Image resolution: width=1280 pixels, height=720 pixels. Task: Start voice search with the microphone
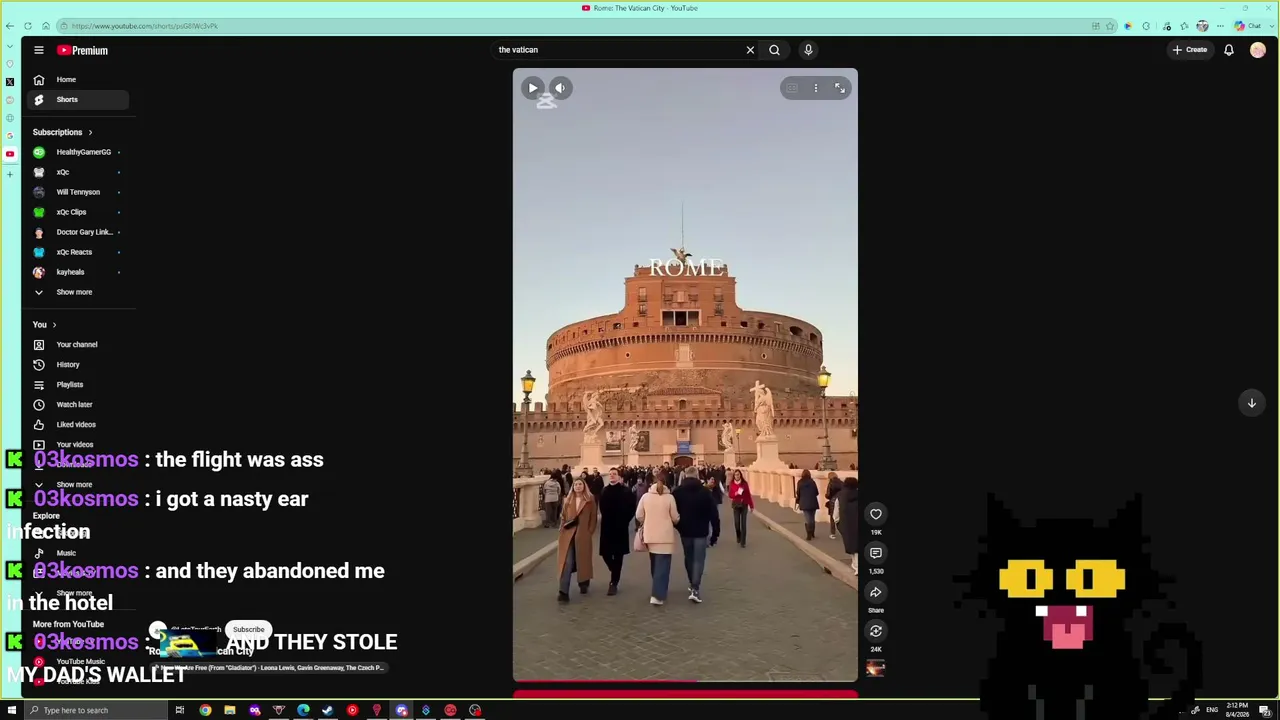pos(808,50)
